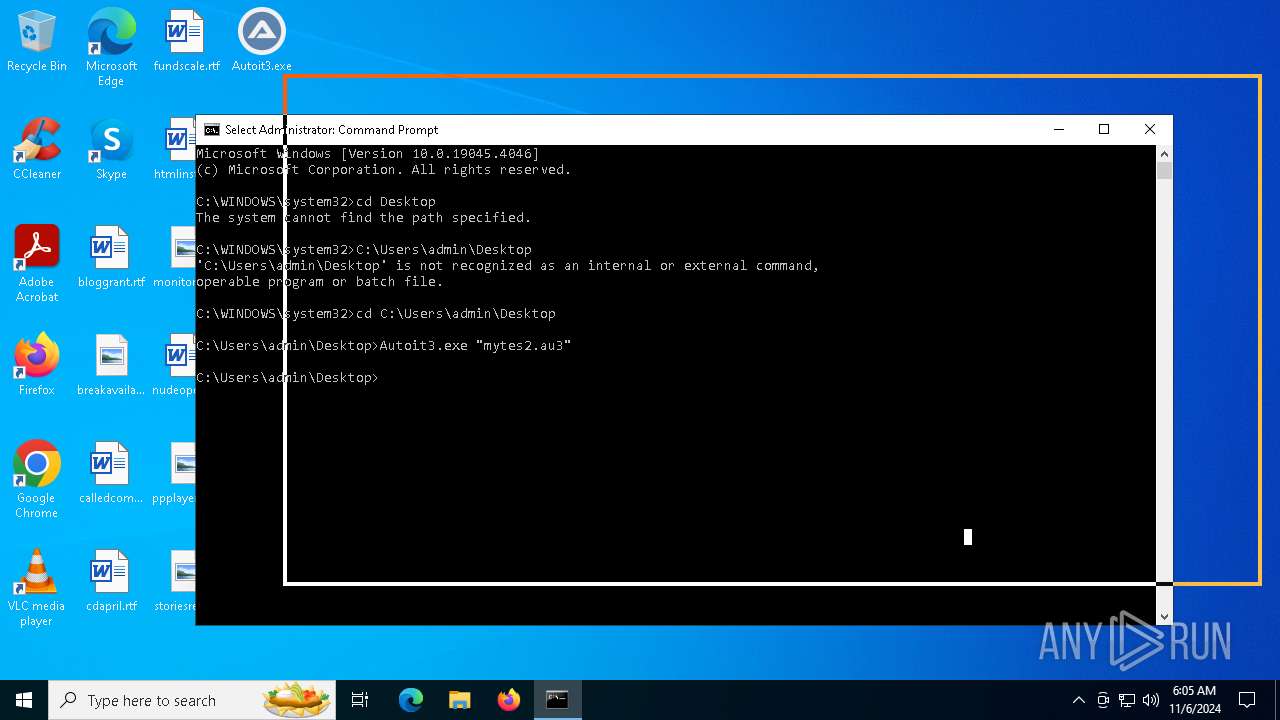The width and height of the screenshot is (1280, 720).
Task: Select the bloggrant.rtf desktop file
Action: (111, 257)
